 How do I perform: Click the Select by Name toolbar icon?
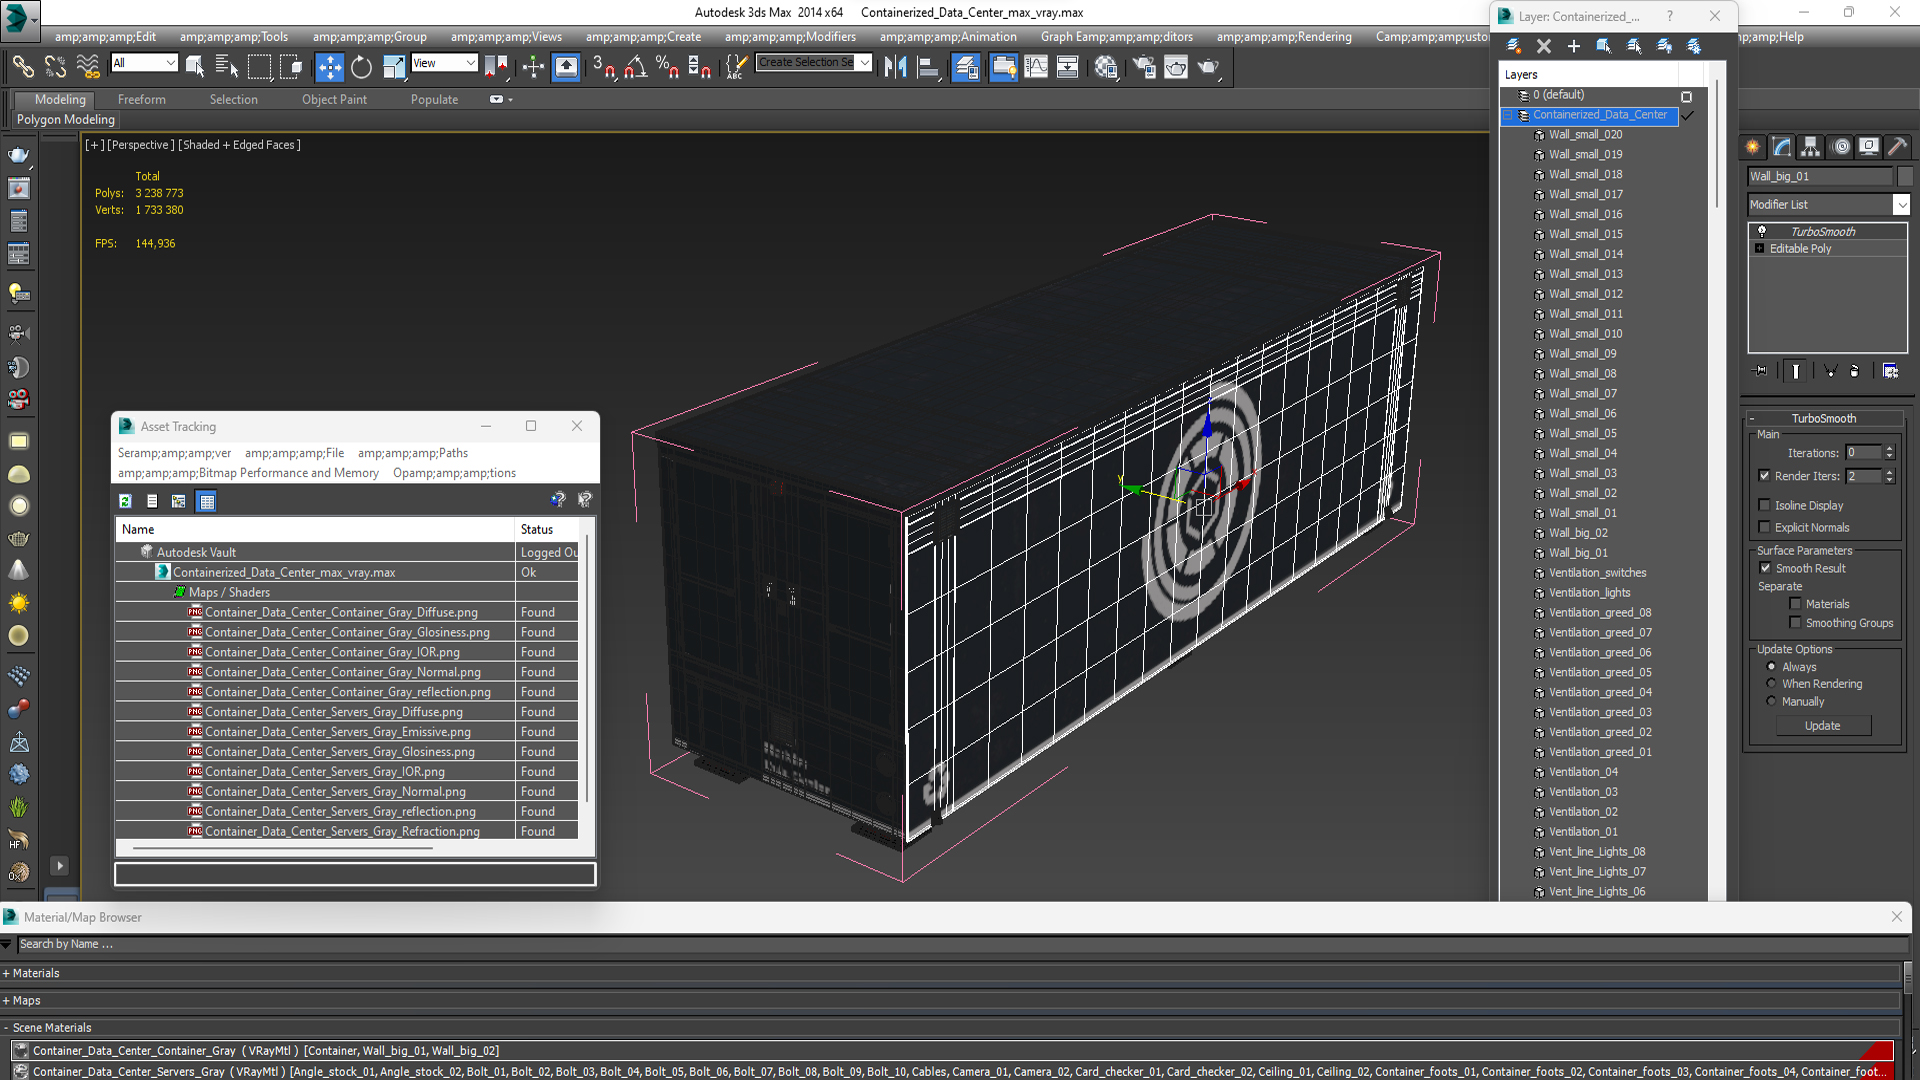pyautogui.click(x=227, y=67)
